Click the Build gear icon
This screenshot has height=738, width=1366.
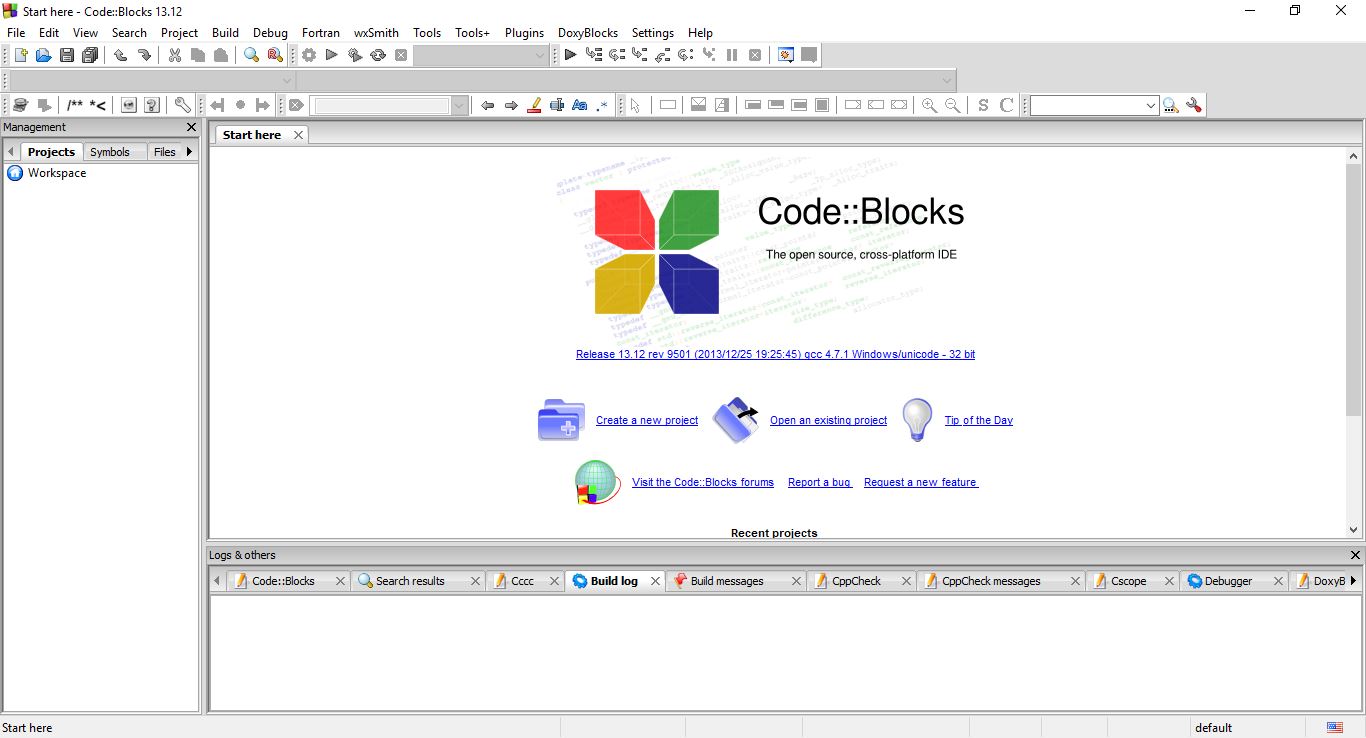(309, 55)
